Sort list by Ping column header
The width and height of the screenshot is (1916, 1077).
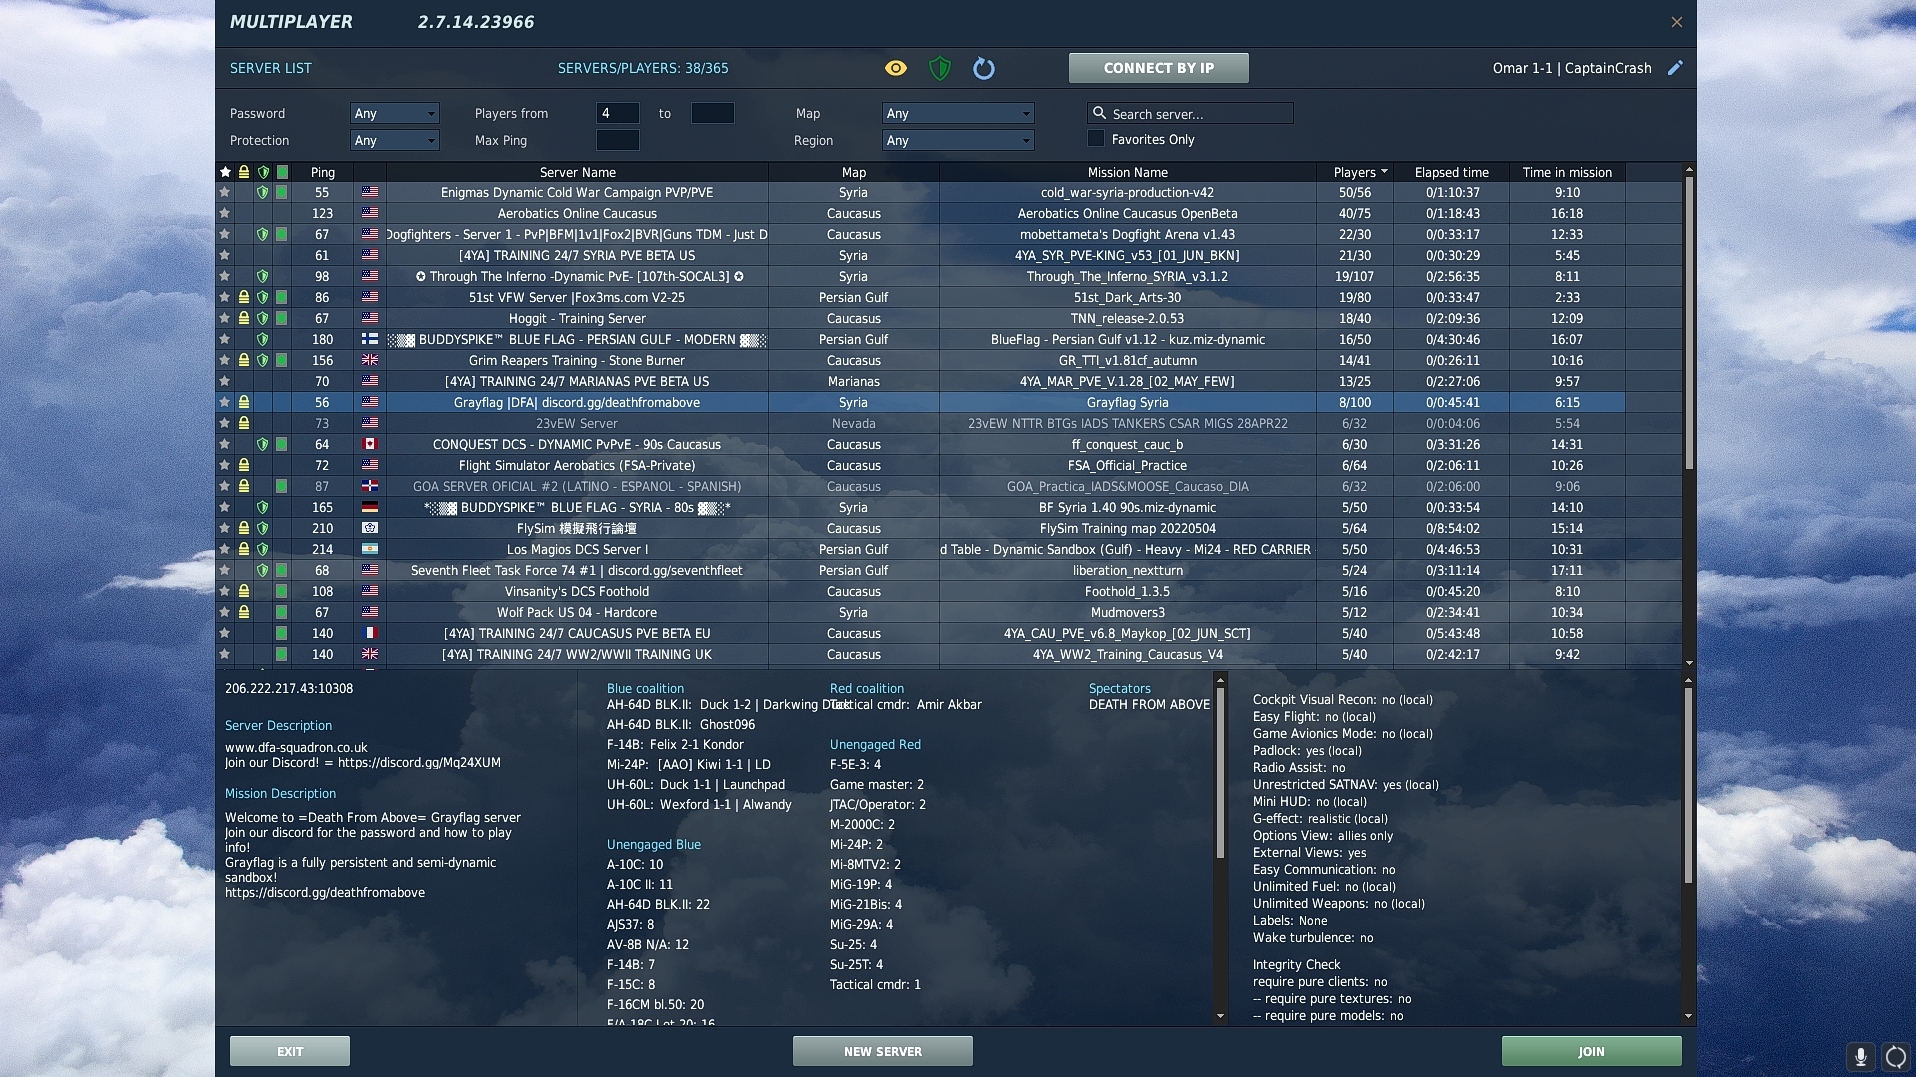tap(322, 172)
